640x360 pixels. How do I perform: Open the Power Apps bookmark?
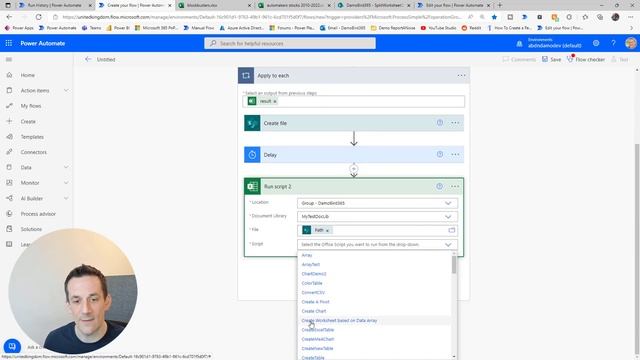(19, 28)
